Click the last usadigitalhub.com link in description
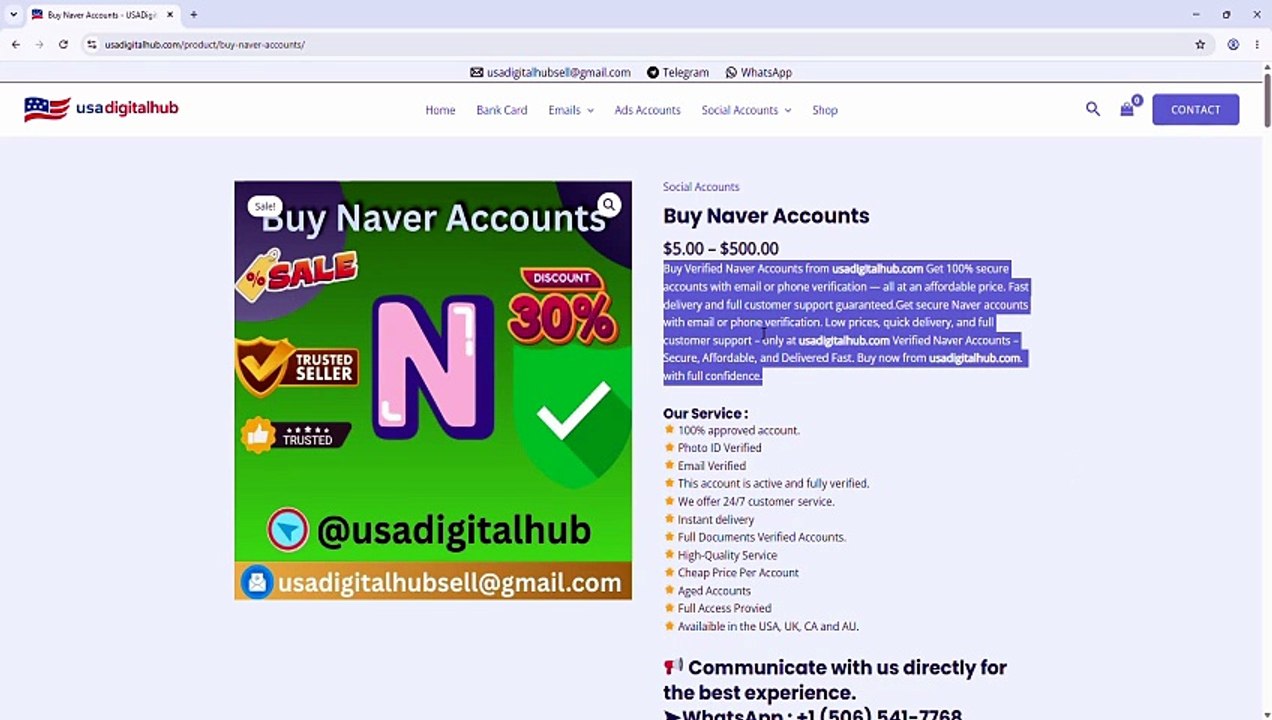Screen dimensions: 1272x720 click(x=974, y=358)
